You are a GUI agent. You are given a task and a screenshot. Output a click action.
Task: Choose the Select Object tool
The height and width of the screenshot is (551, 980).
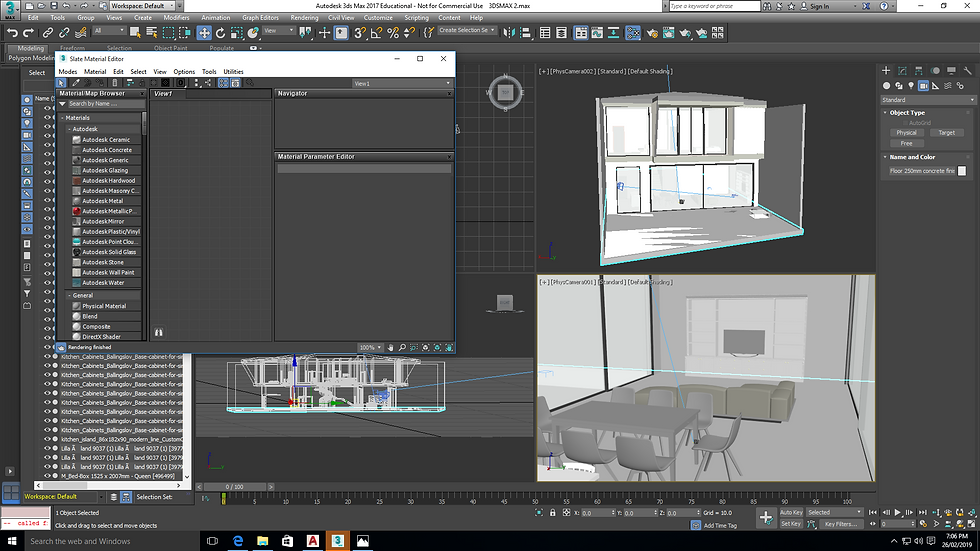[135, 32]
